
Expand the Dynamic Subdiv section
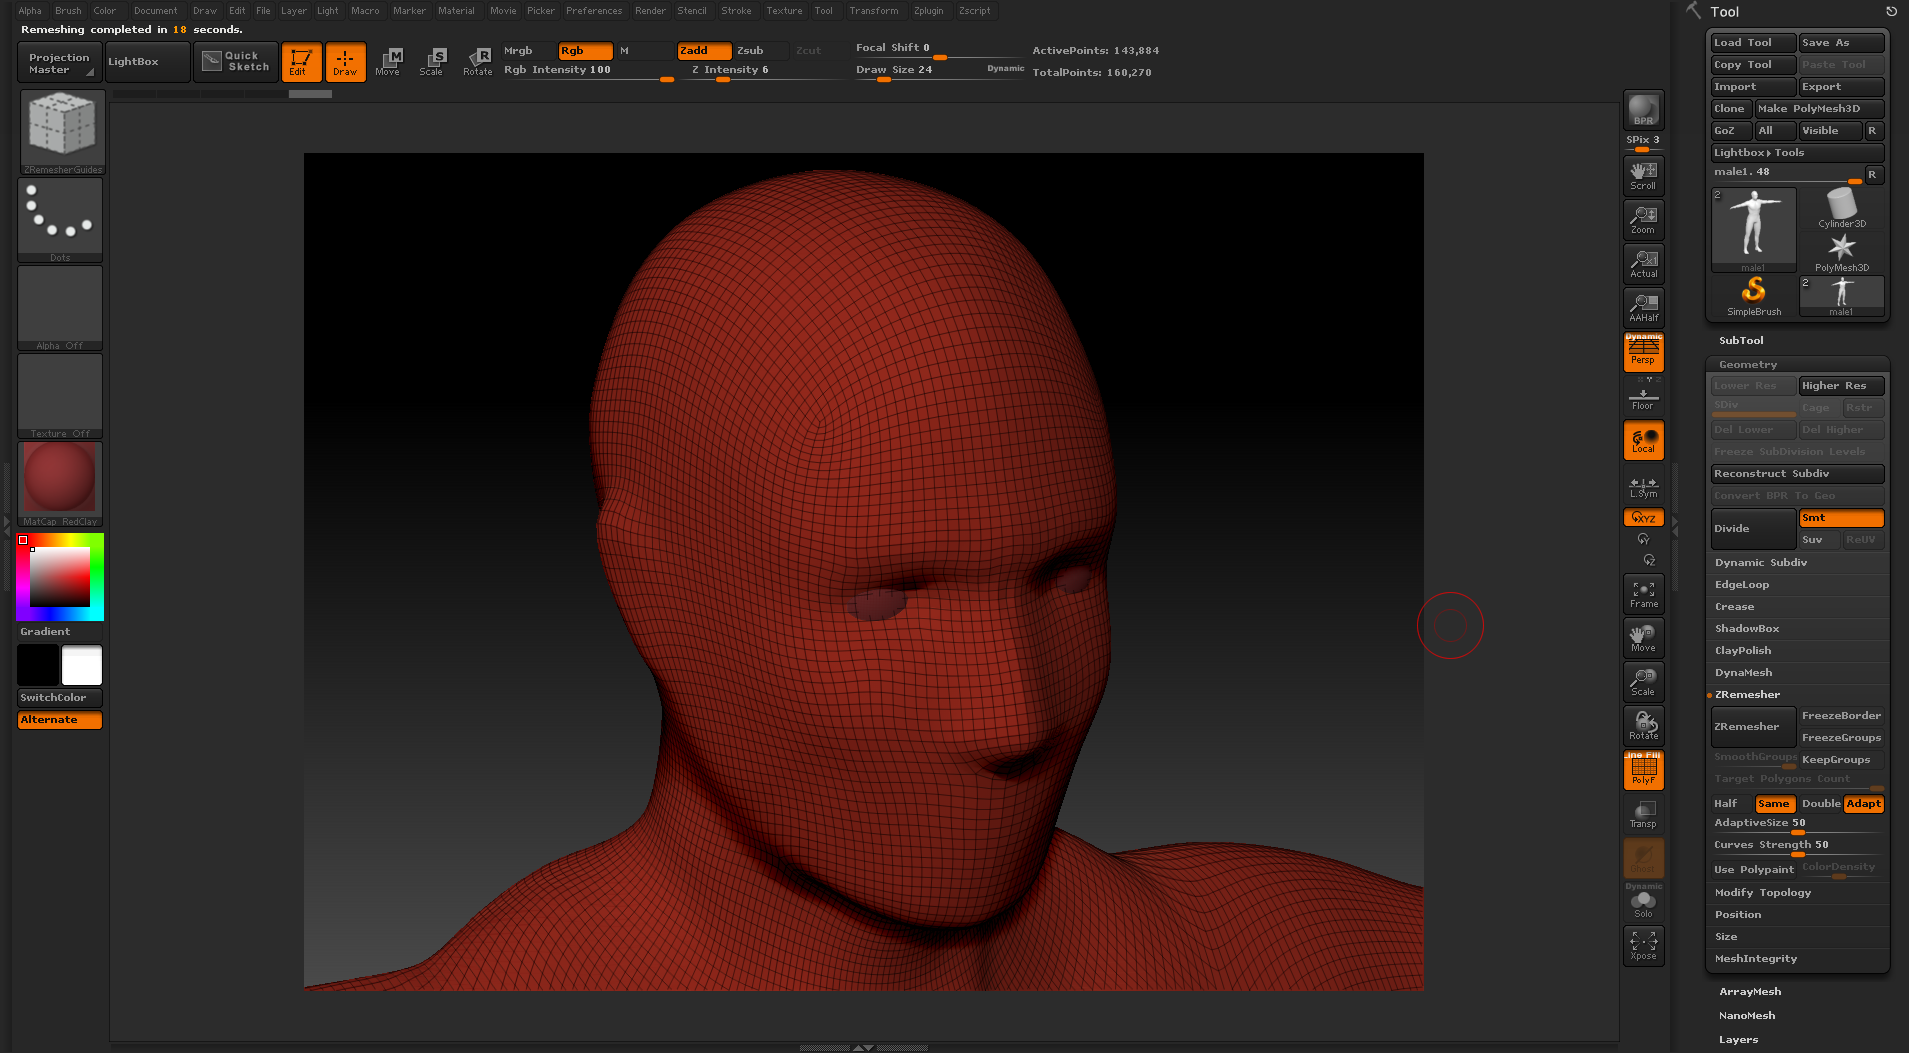[x=1760, y=563]
